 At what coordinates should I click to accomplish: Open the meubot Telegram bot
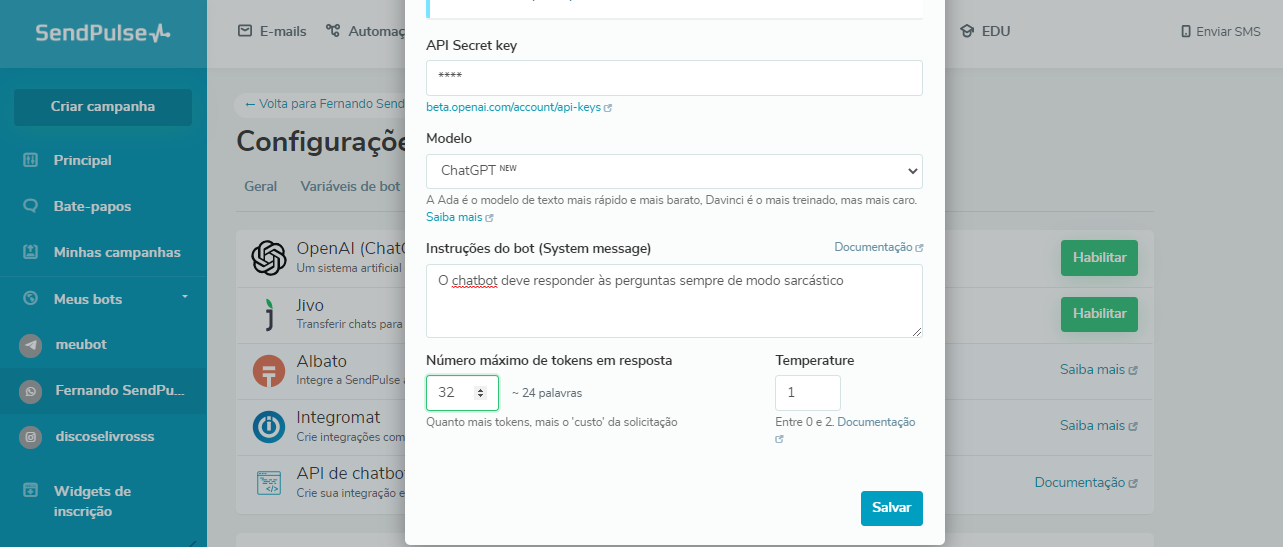pyautogui.click(x=80, y=344)
